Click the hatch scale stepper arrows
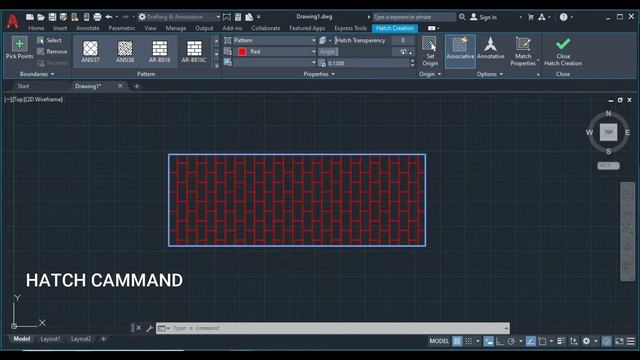The width and height of the screenshot is (640, 360). pos(412,63)
